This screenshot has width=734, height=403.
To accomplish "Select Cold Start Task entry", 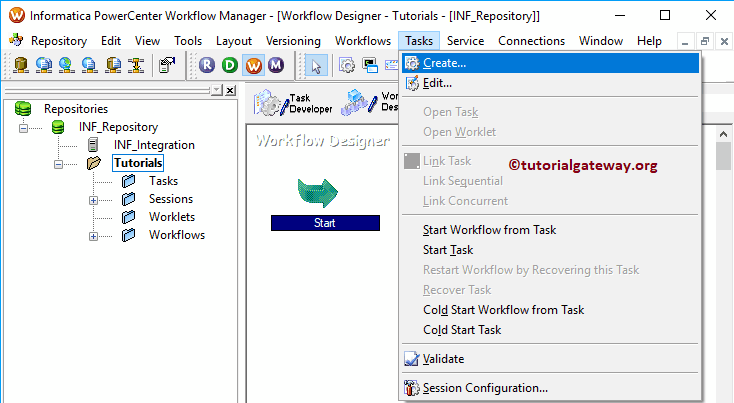I will pyautogui.click(x=550, y=330).
